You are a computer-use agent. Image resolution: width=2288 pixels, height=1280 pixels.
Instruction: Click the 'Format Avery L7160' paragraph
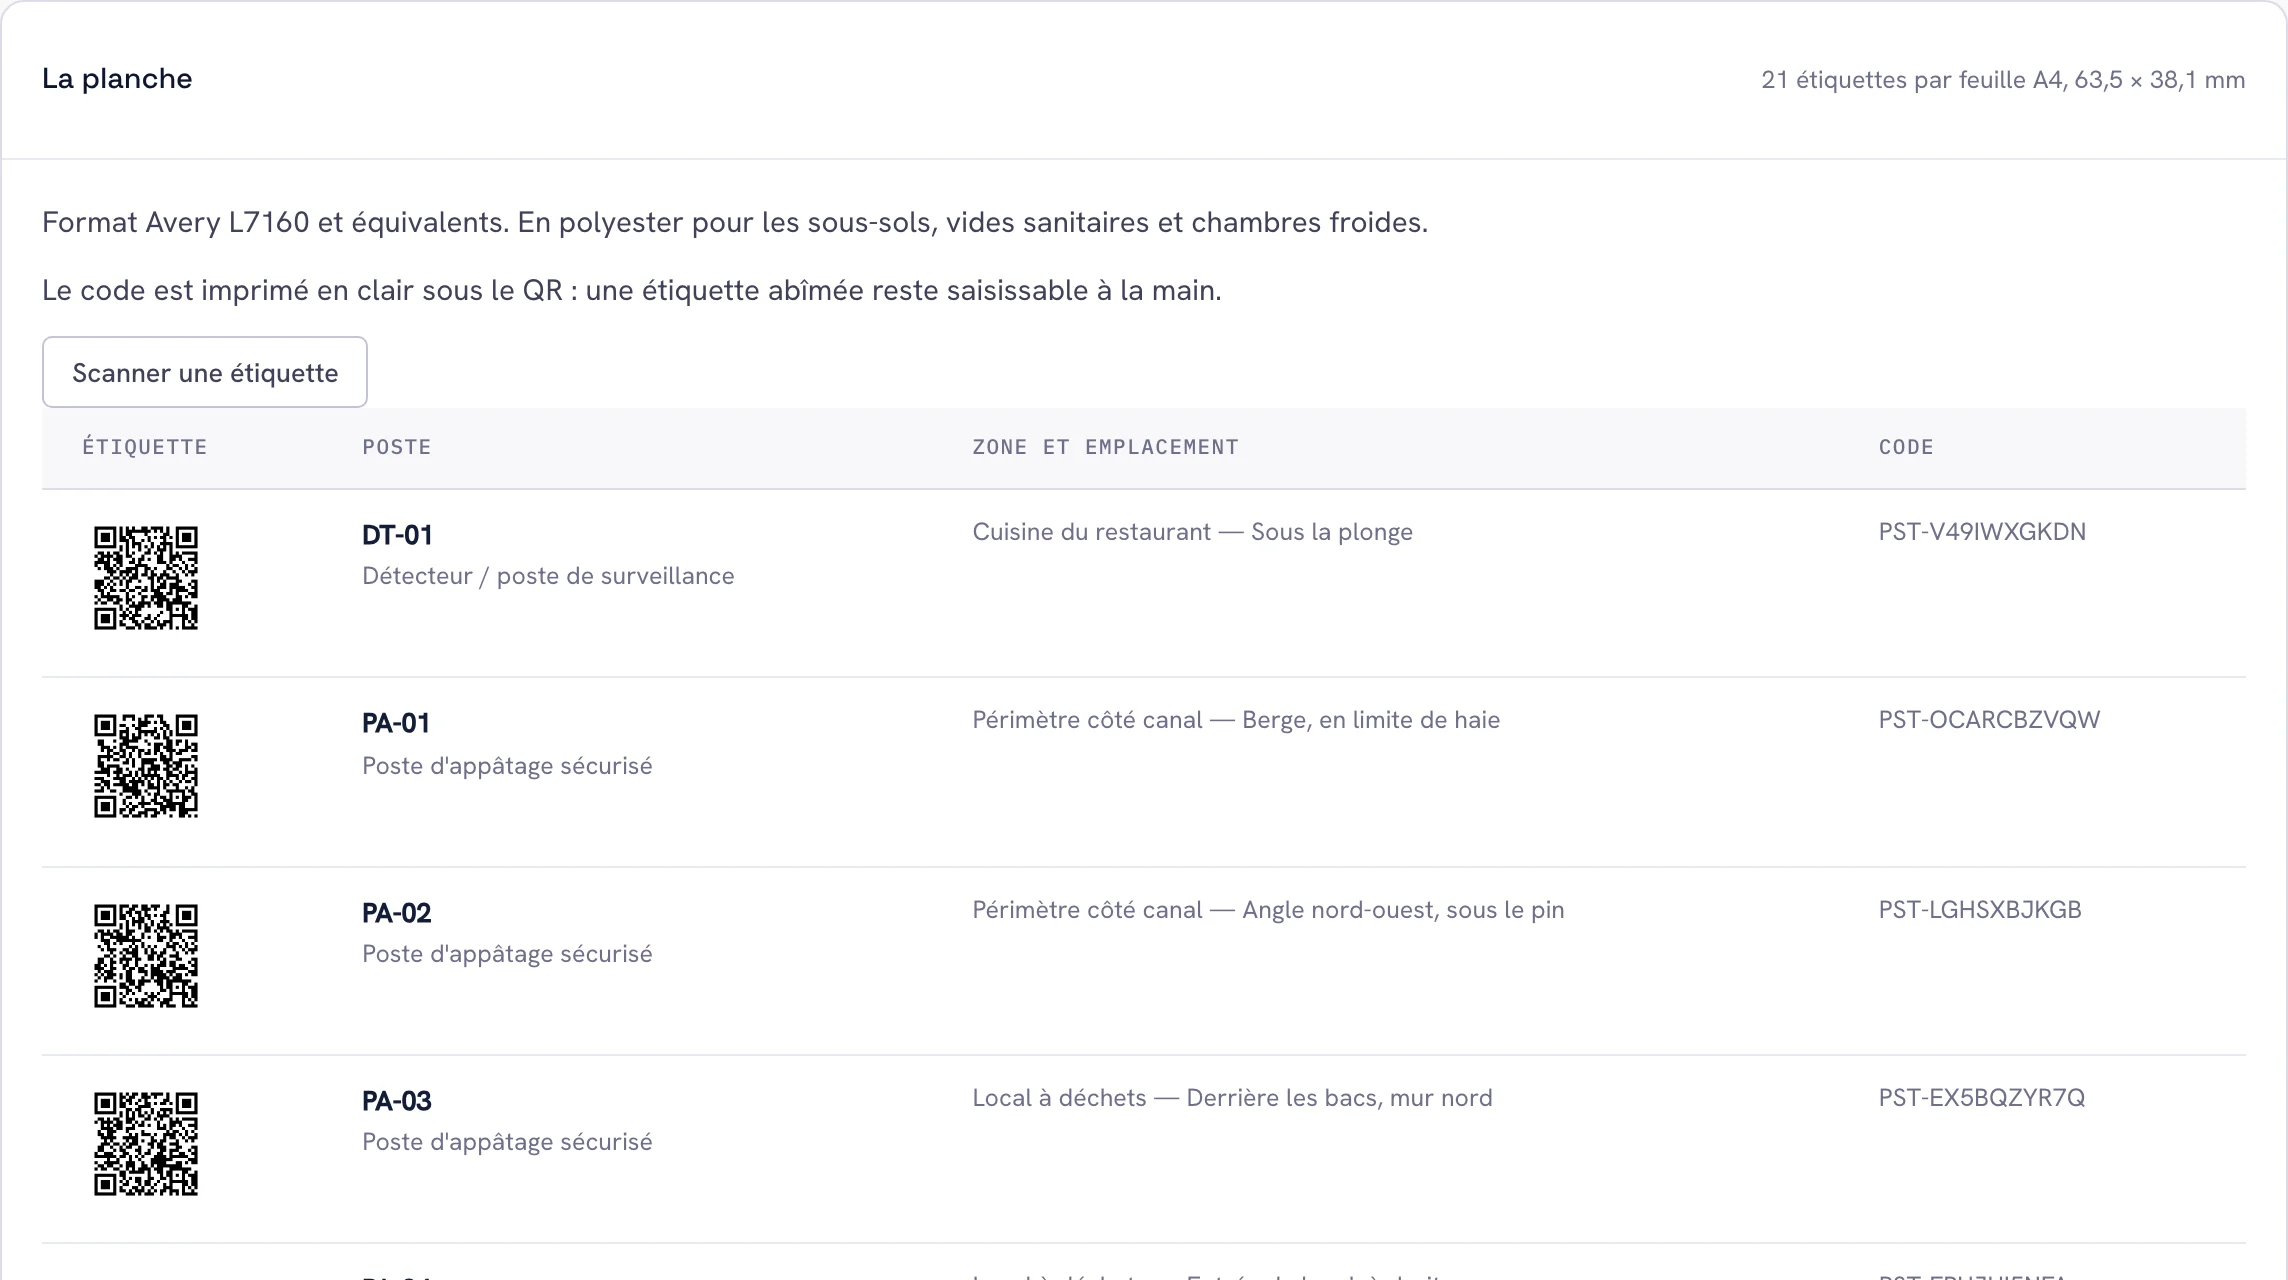pos(735,222)
